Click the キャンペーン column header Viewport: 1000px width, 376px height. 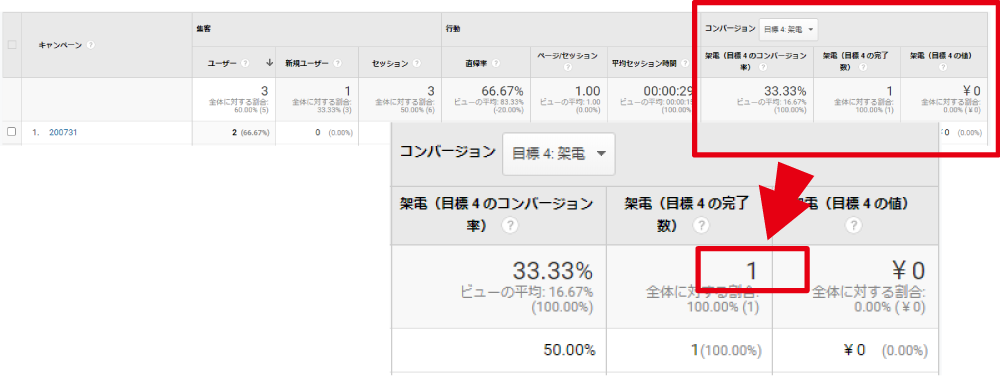pos(61,45)
